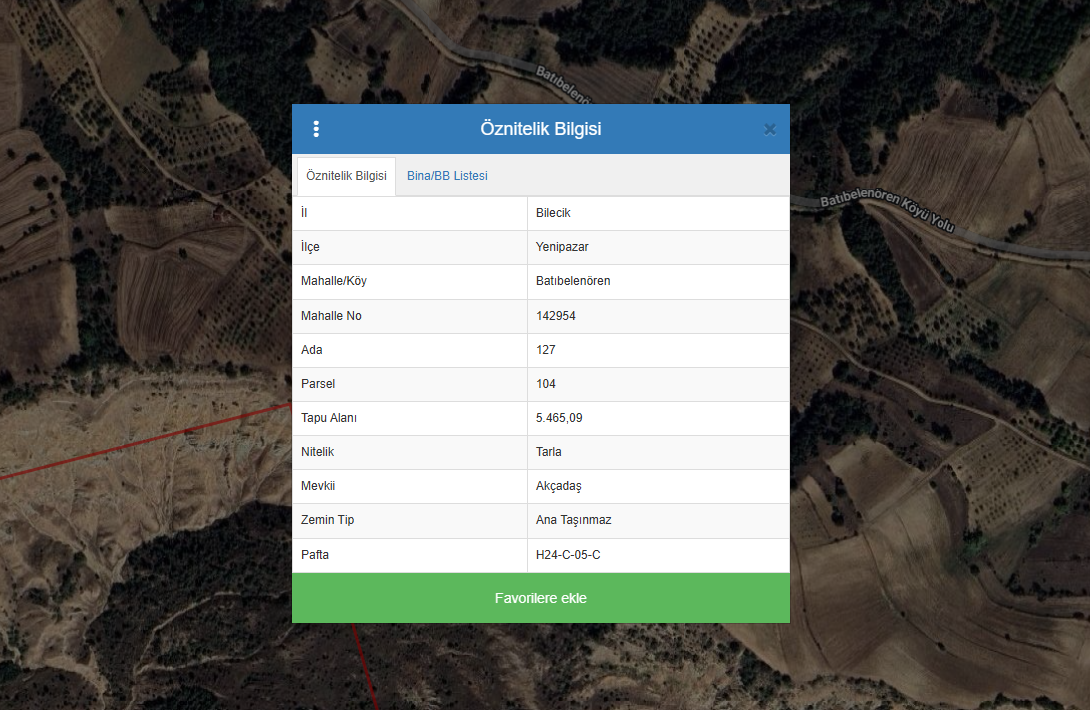Select the Ada value 127
Viewport: 1090px width, 710px height.
click(546, 350)
